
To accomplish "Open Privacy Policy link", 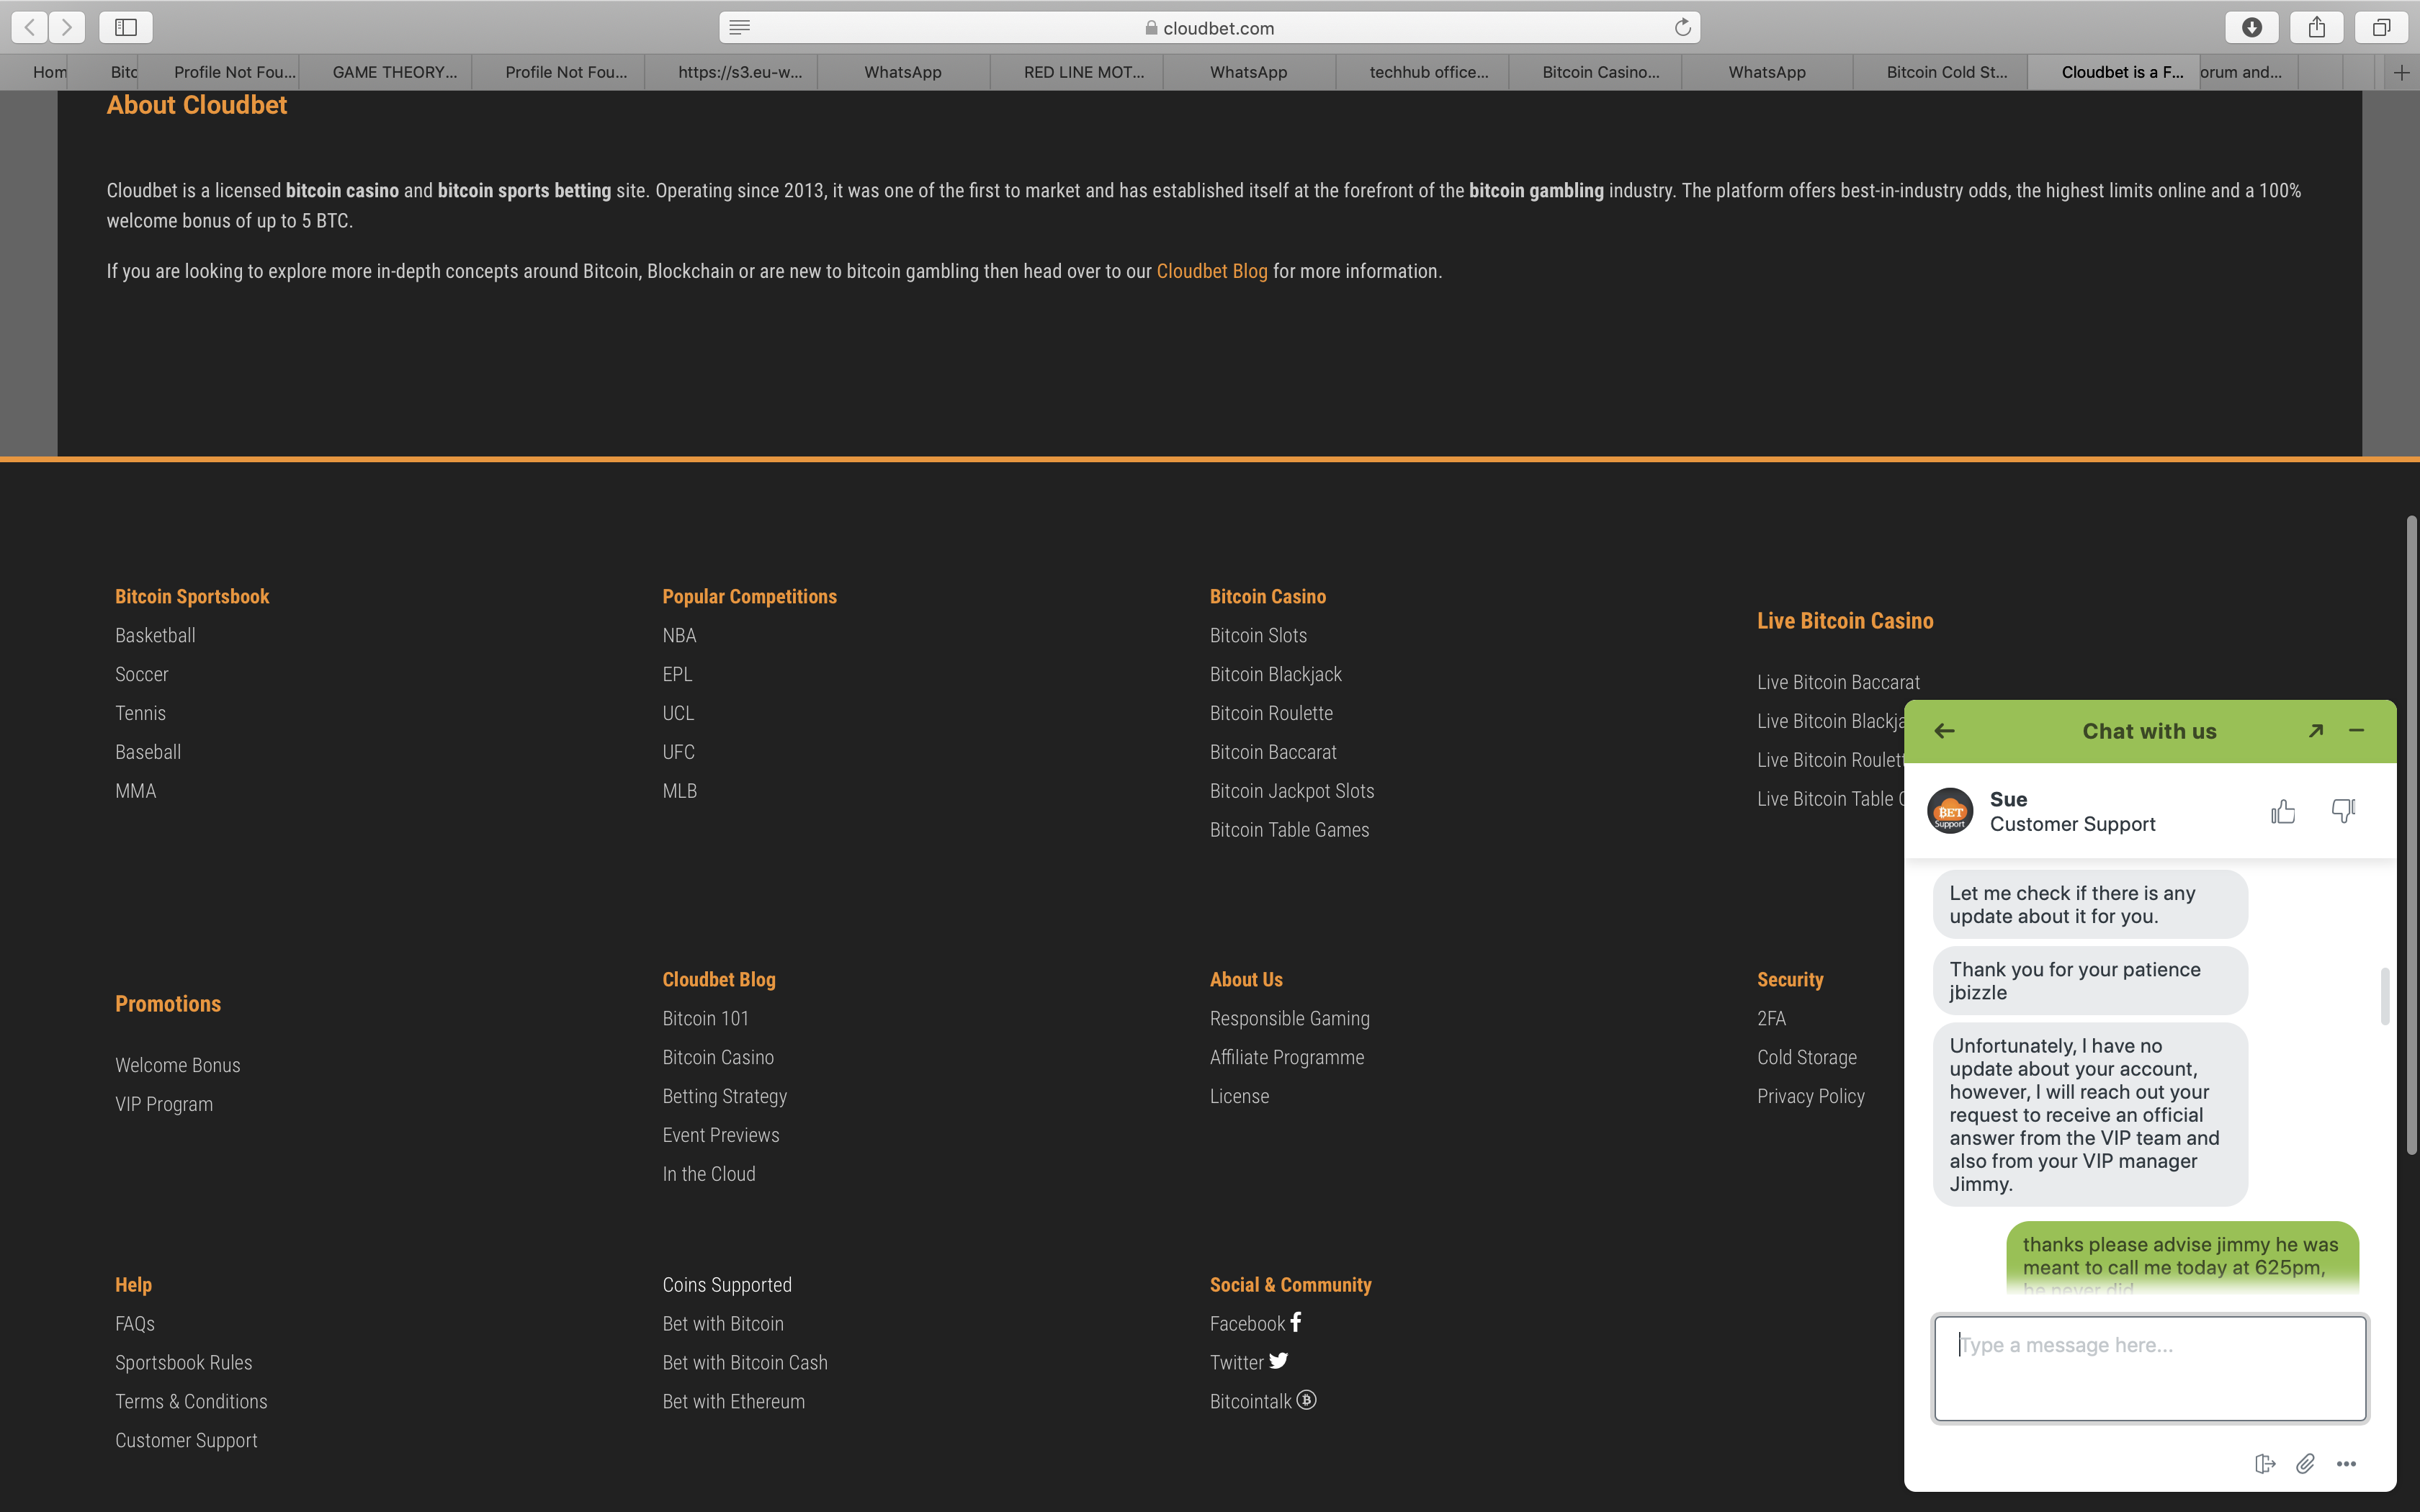I will tap(1810, 1096).
